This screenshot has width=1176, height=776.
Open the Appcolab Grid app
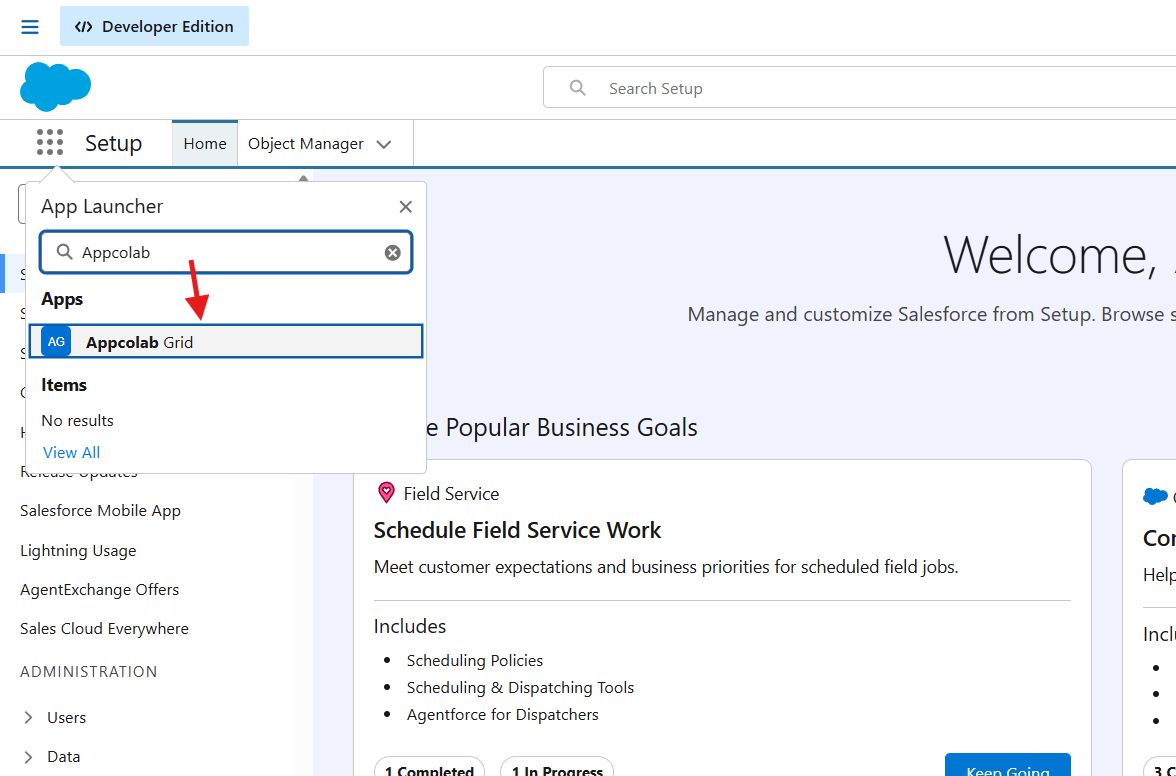(226, 342)
